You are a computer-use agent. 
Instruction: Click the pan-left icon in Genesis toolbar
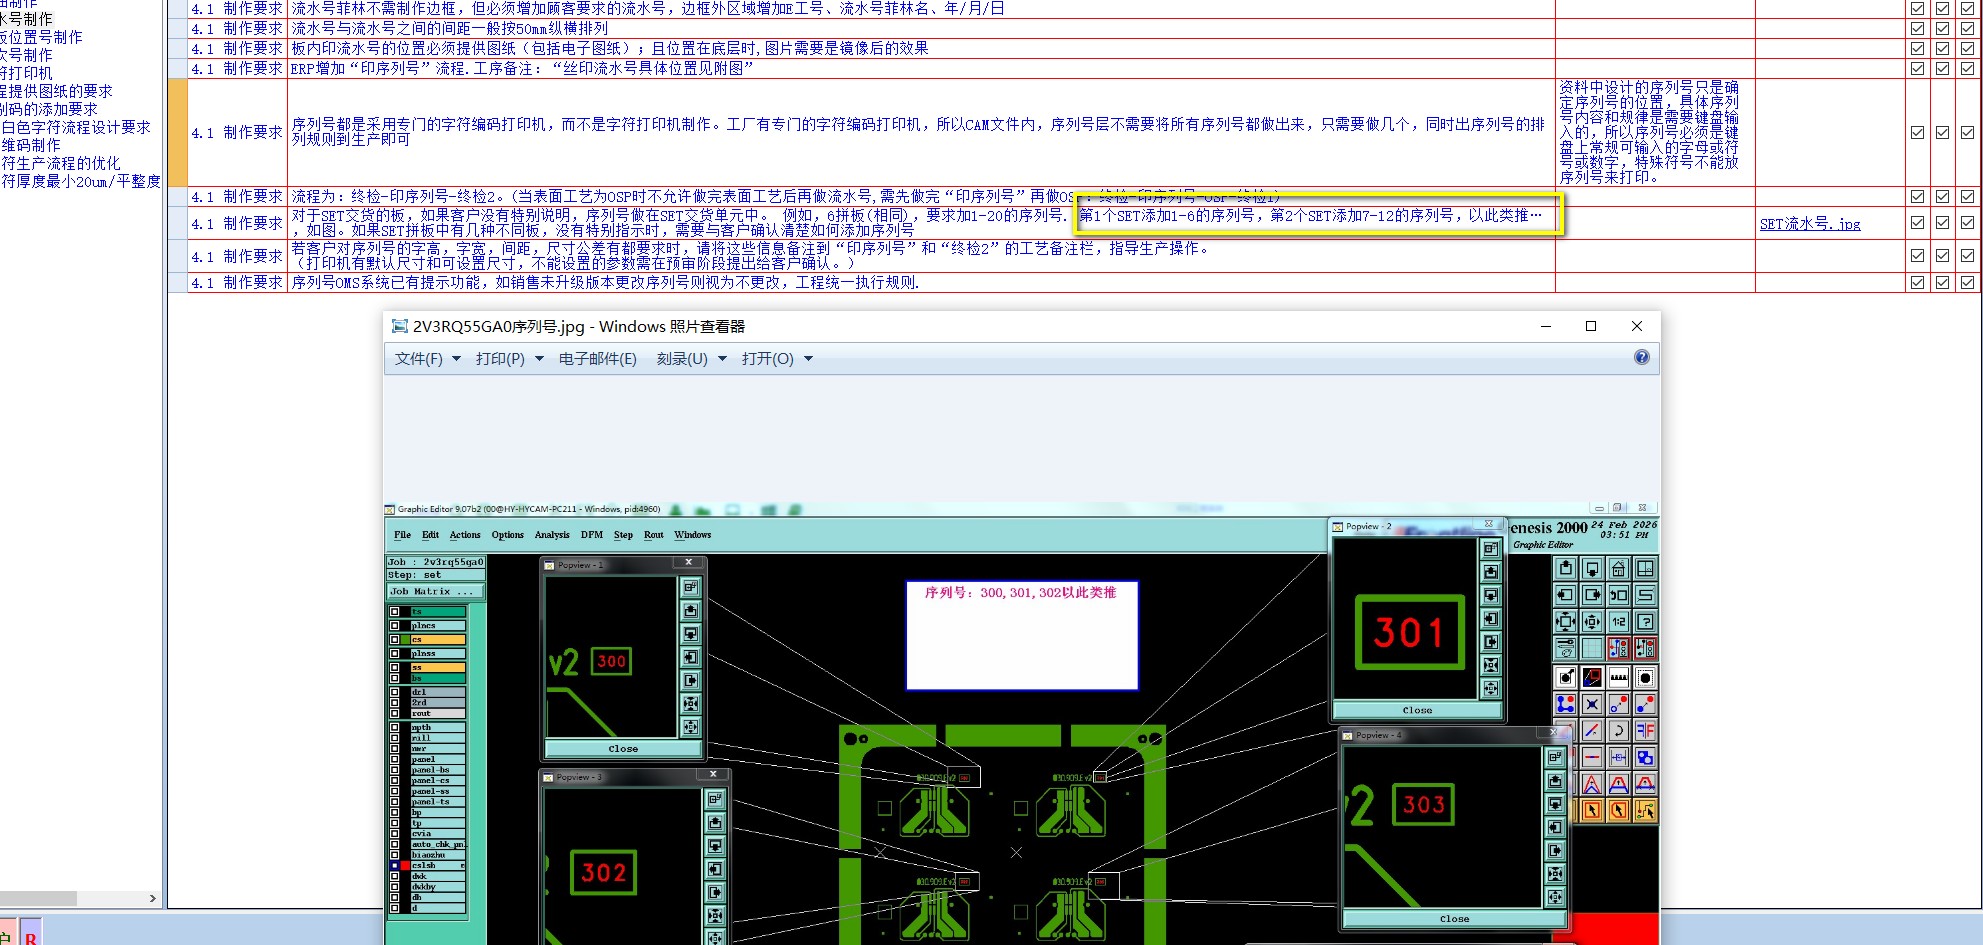[x=1565, y=594]
